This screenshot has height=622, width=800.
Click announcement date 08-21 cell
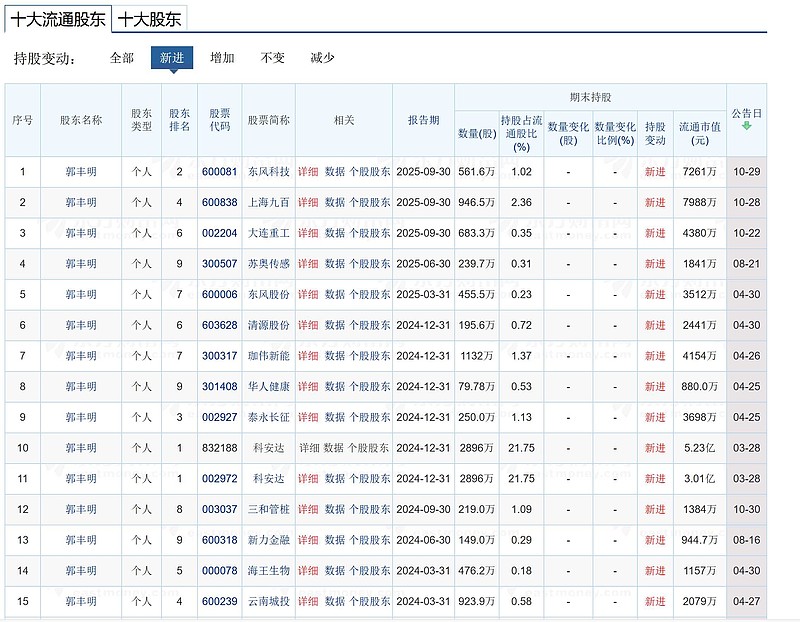[746, 264]
